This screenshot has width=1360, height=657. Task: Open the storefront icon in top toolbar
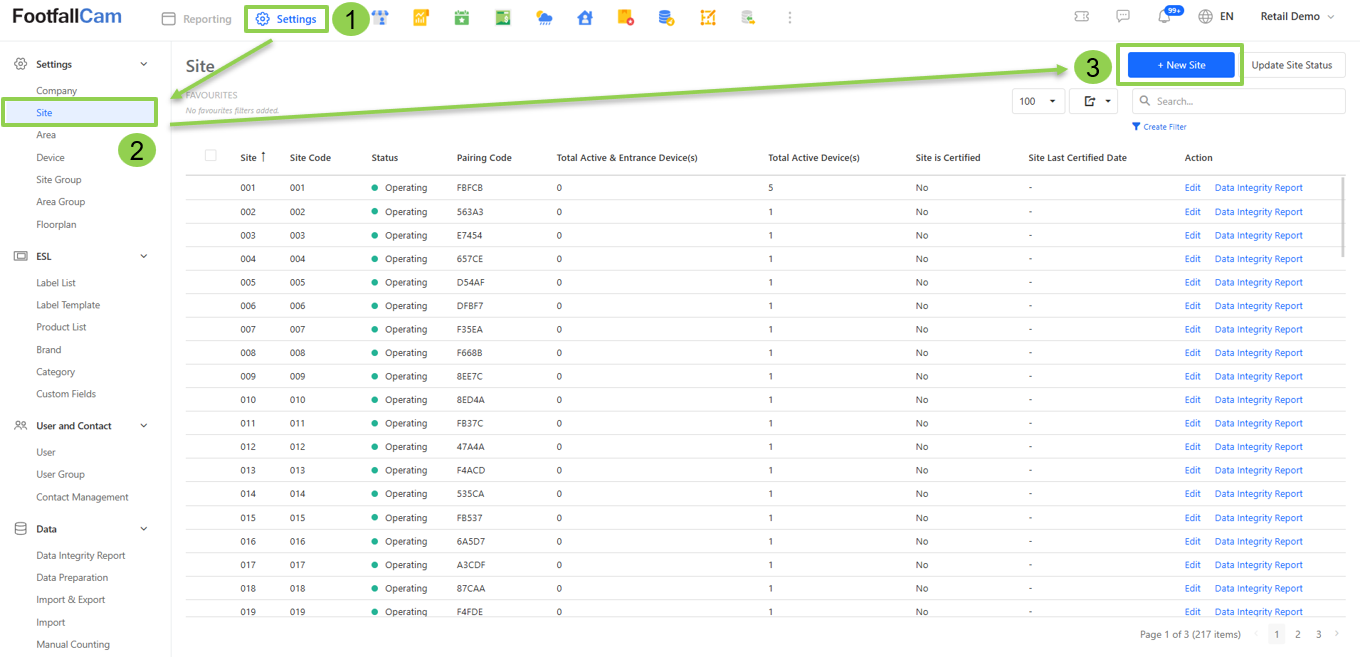pos(380,18)
